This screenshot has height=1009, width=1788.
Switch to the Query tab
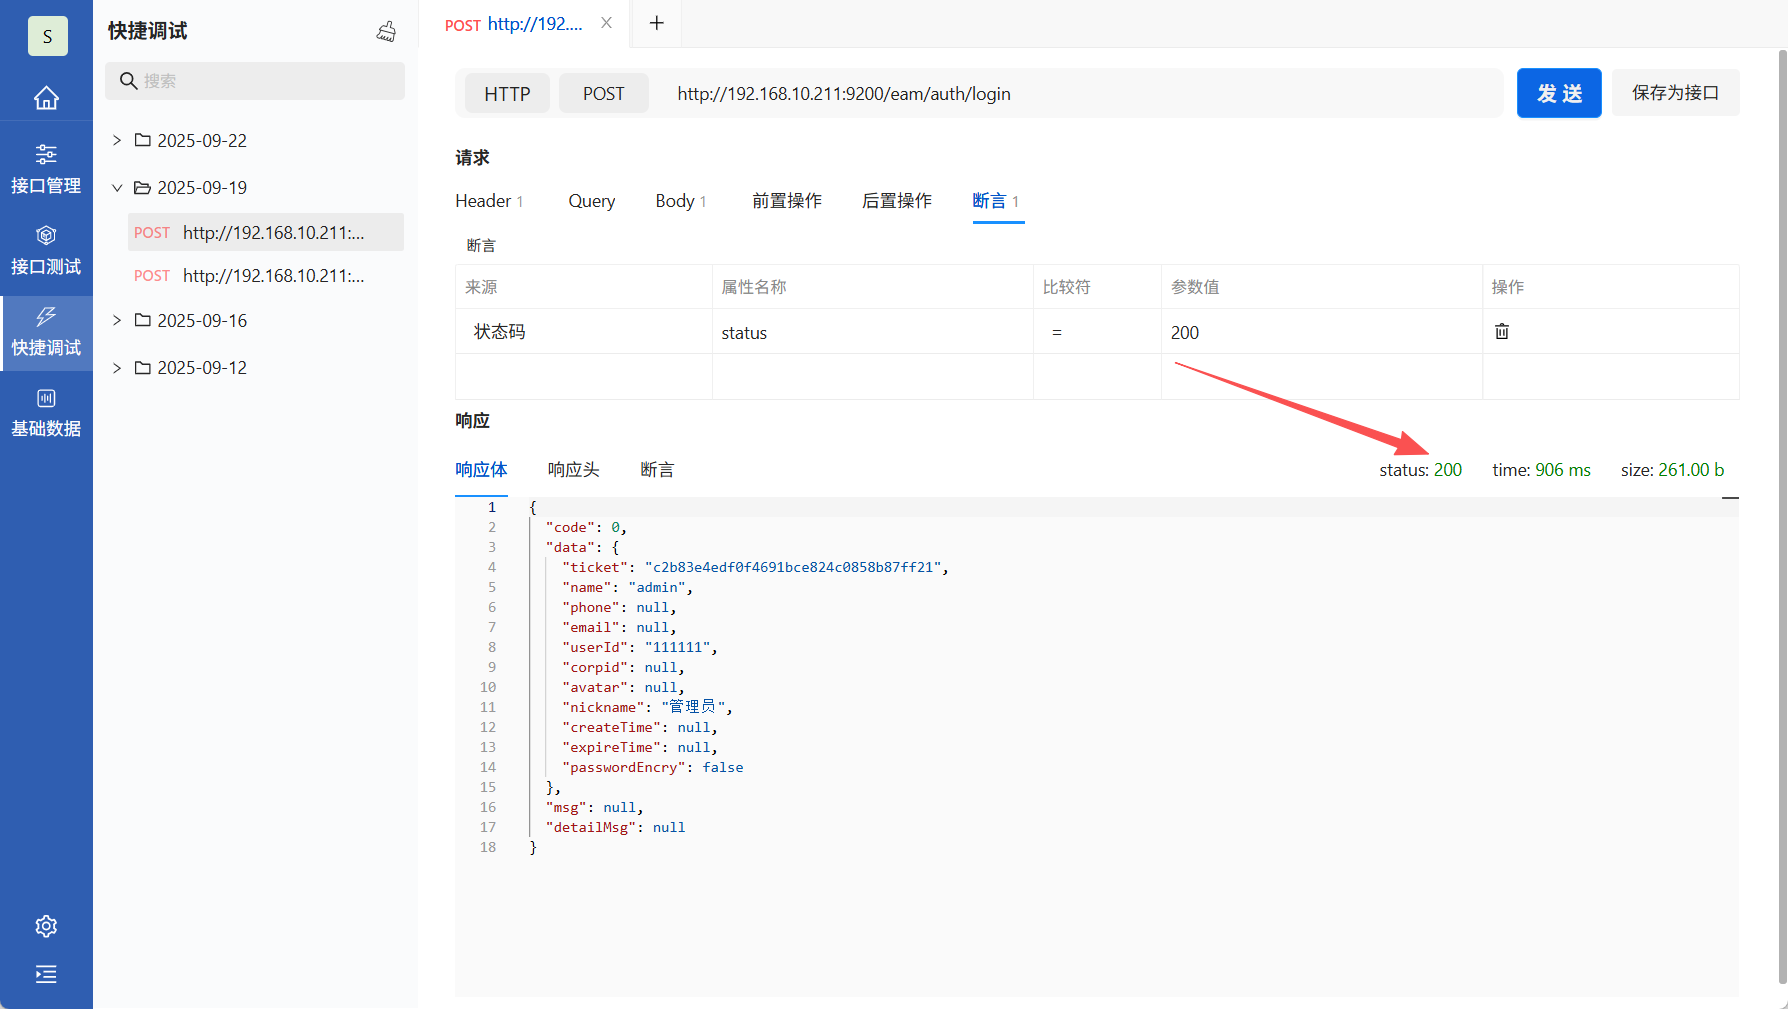pos(592,201)
